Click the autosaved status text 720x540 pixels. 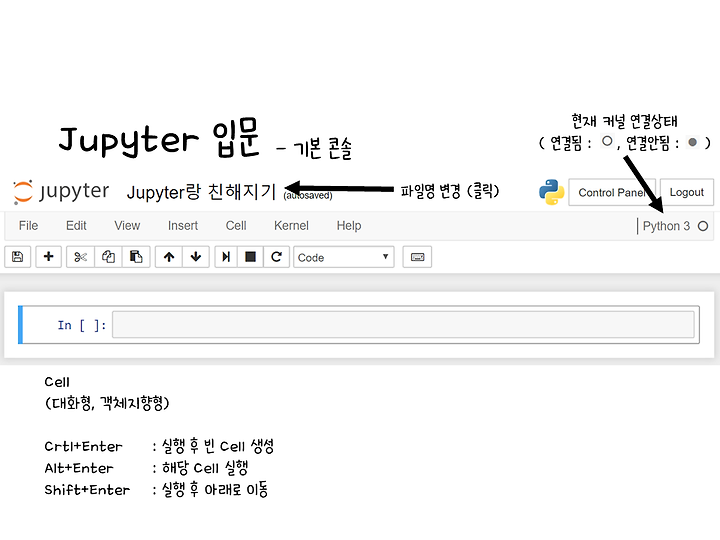click(308, 196)
